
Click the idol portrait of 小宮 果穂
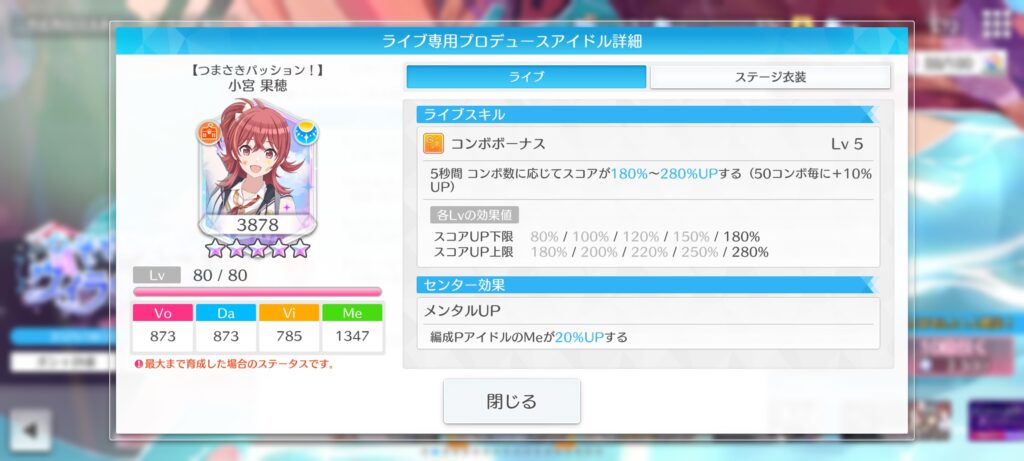257,168
